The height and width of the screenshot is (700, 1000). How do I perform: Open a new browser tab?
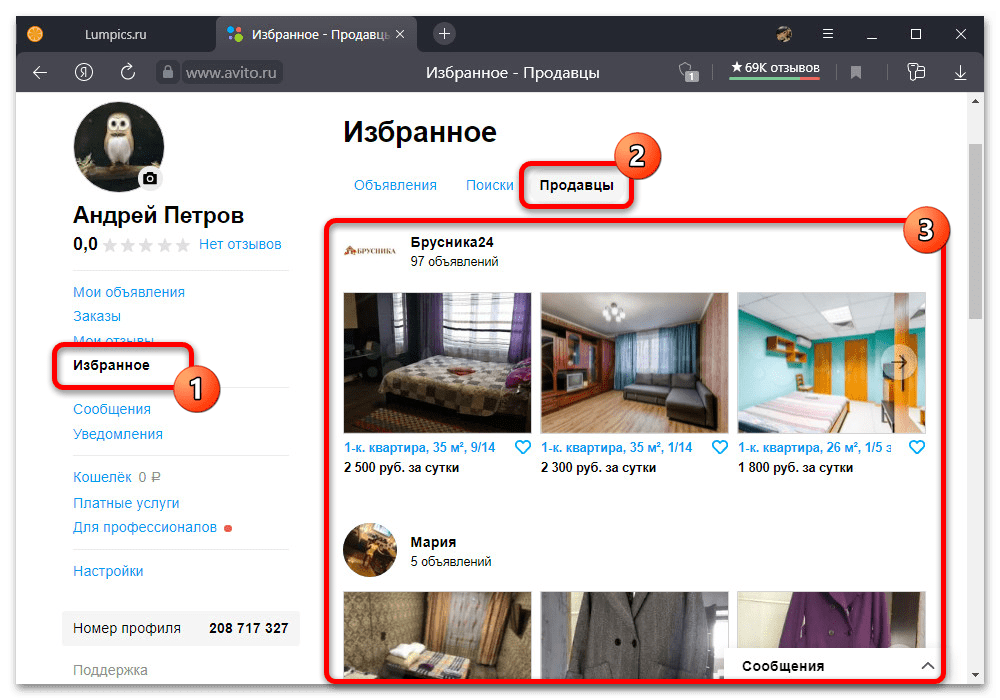tap(445, 34)
